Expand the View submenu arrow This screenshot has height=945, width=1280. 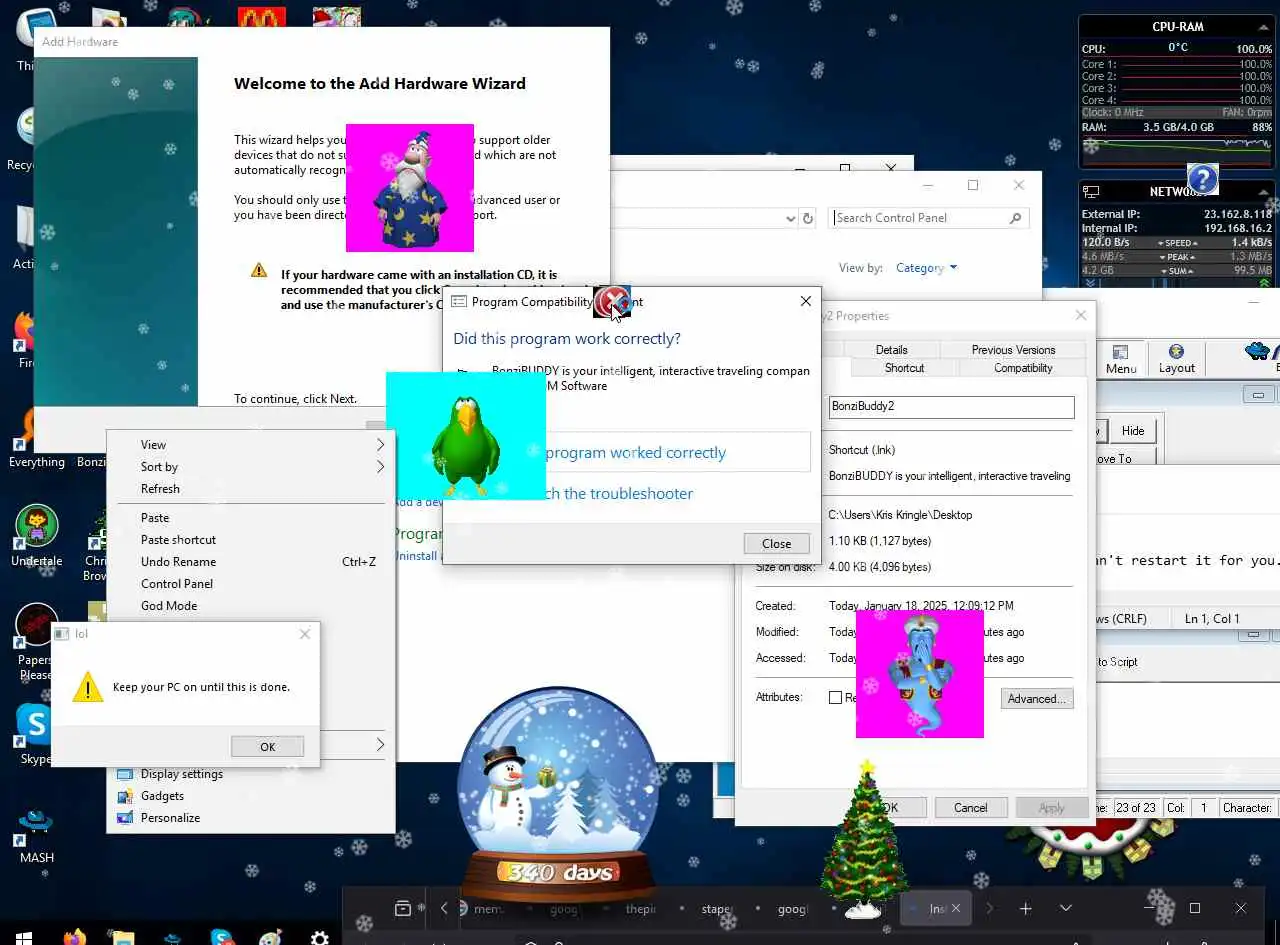pyautogui.click(x=380, y=445)
